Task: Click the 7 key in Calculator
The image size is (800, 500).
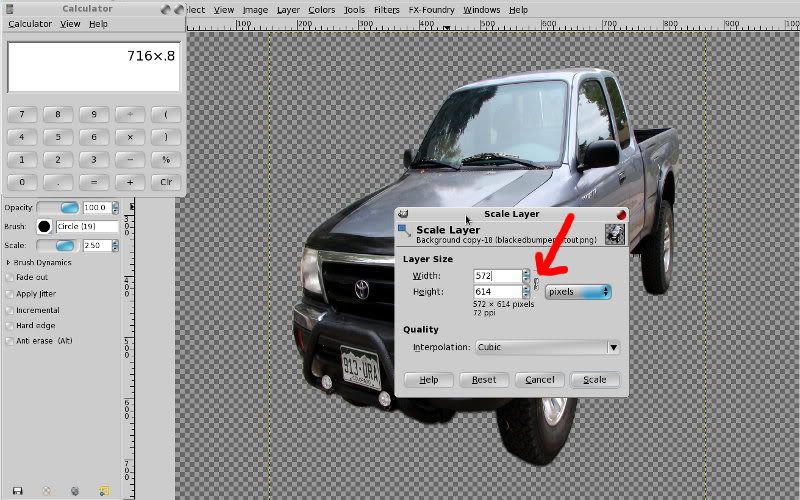Action: [x=22, y=115]
